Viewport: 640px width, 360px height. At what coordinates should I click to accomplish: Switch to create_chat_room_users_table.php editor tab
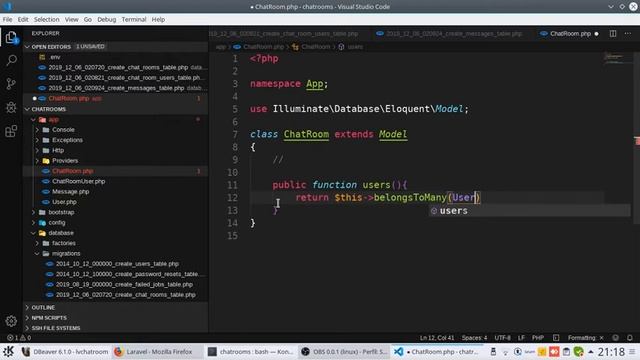click(x=285, y=33)
